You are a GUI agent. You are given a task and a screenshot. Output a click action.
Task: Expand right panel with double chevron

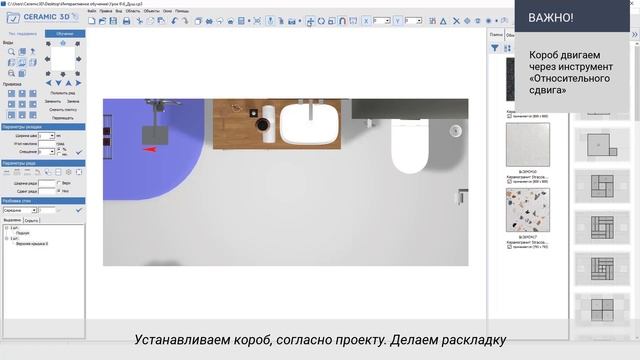point(635,35)
